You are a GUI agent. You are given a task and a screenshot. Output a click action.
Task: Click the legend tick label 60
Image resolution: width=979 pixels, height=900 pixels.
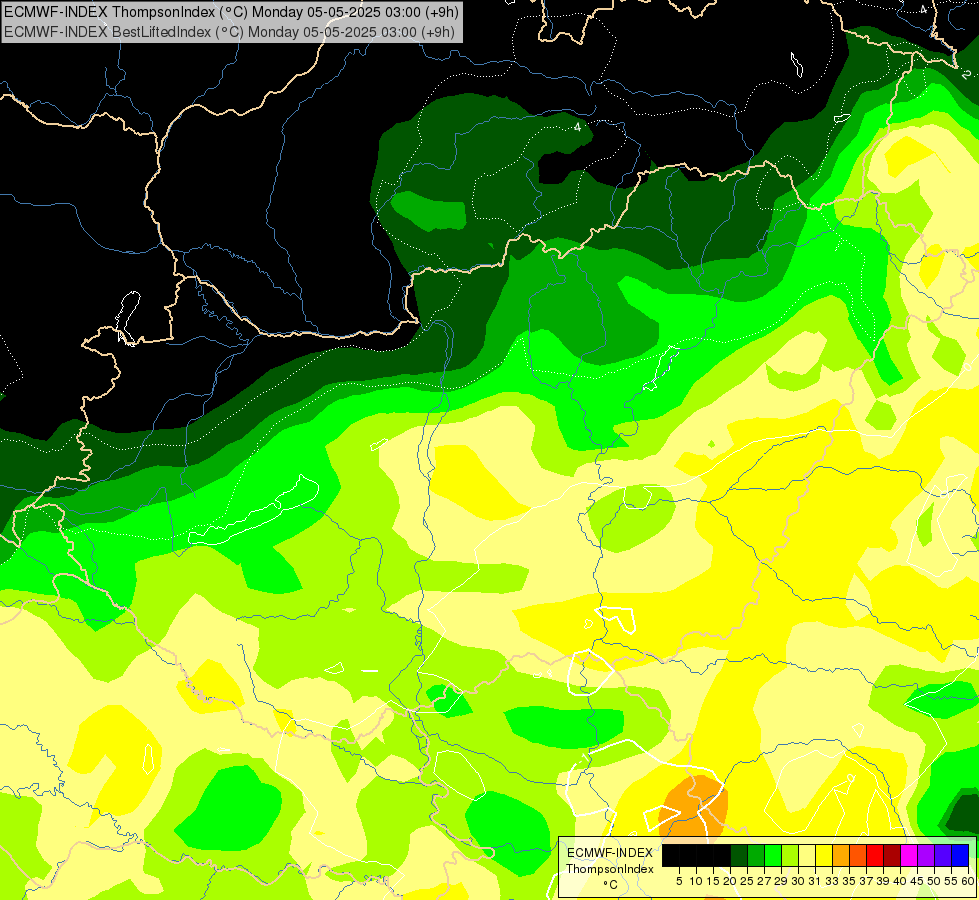click(968, 881)
